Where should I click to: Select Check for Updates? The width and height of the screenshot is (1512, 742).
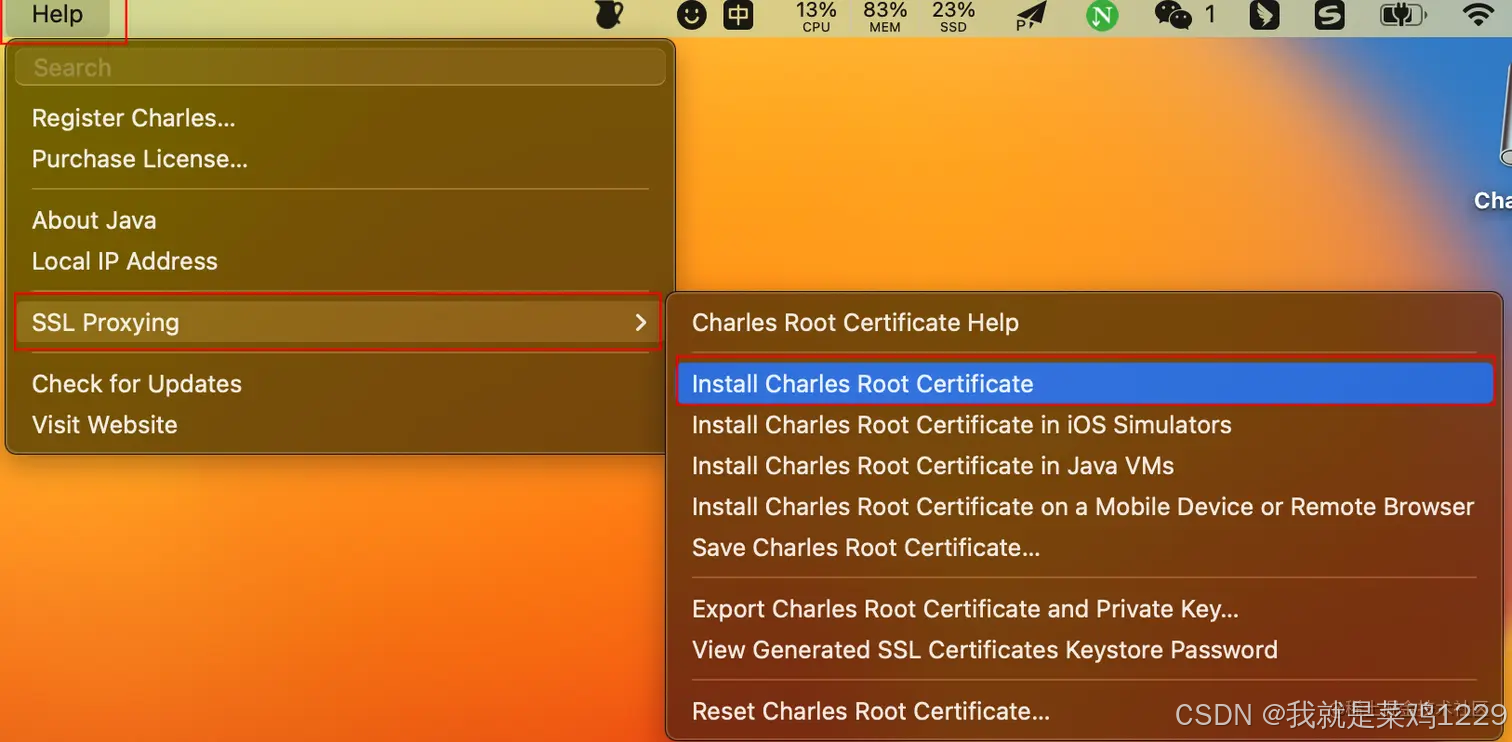[x=341, y=384]
